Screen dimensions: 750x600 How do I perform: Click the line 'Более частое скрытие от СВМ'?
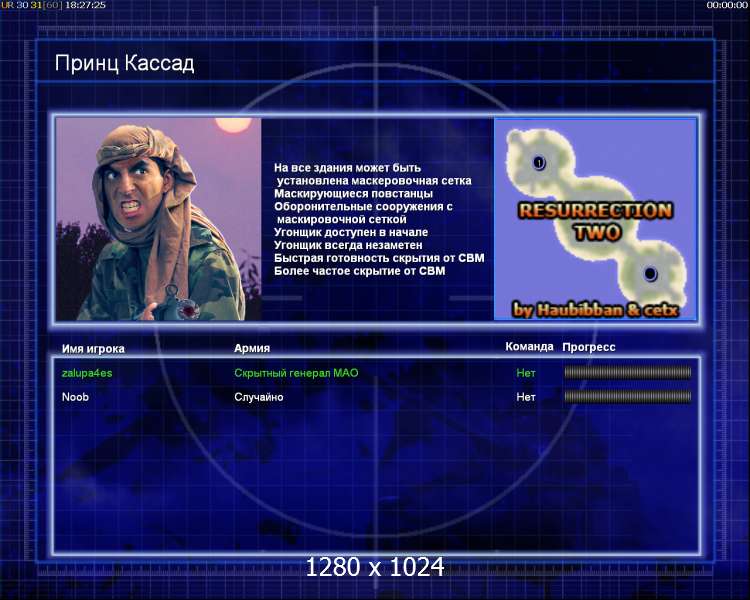[360, 271]
